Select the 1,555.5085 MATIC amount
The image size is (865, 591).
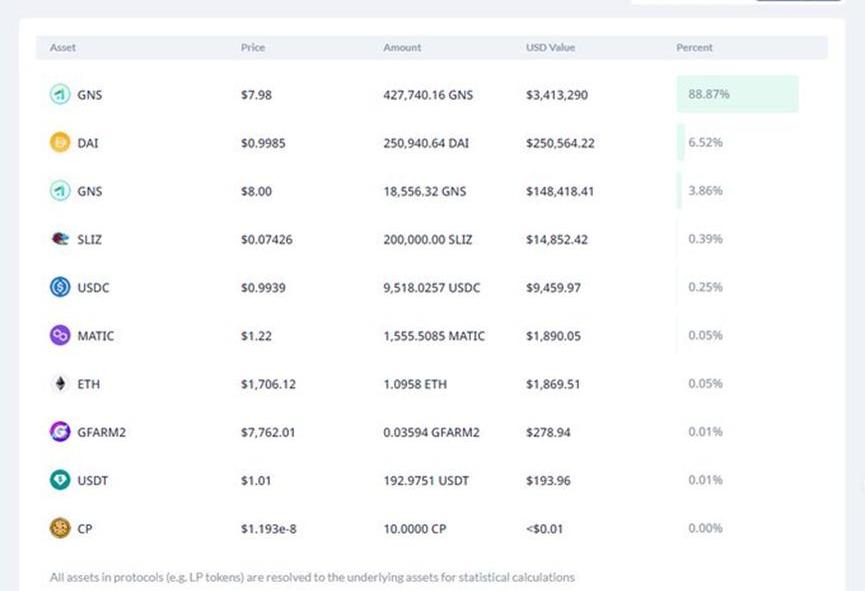[434, 336]
